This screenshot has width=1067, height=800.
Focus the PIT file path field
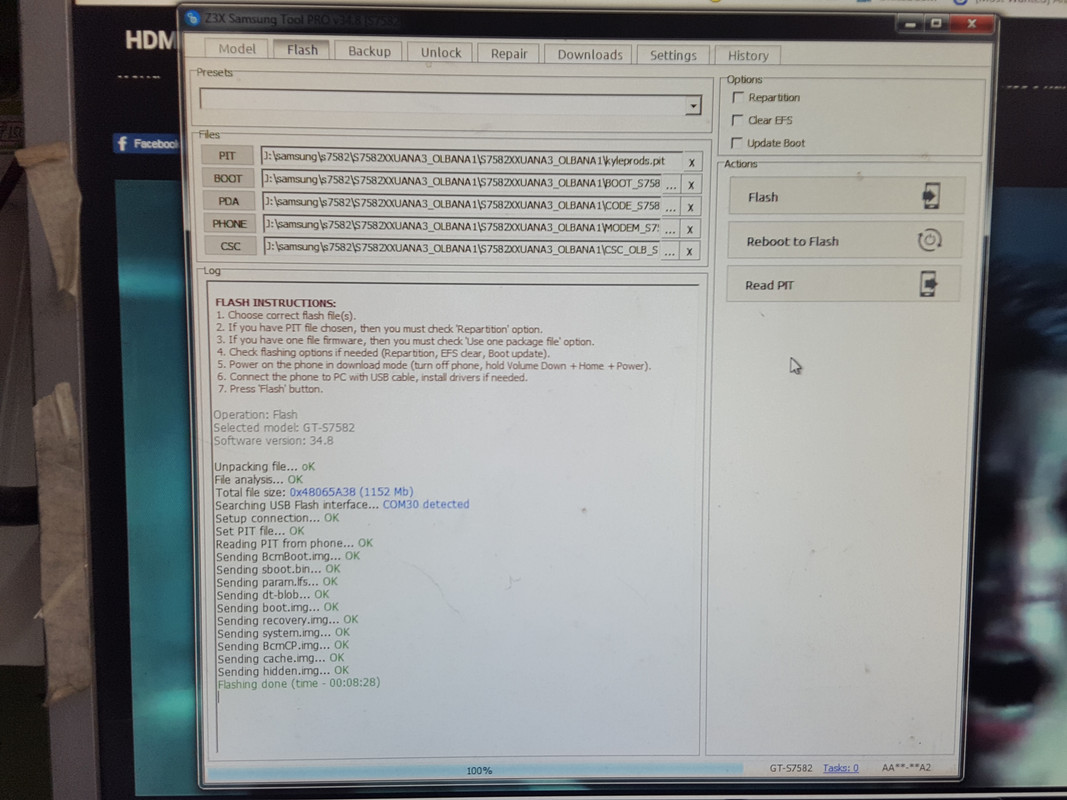[471, 161]
